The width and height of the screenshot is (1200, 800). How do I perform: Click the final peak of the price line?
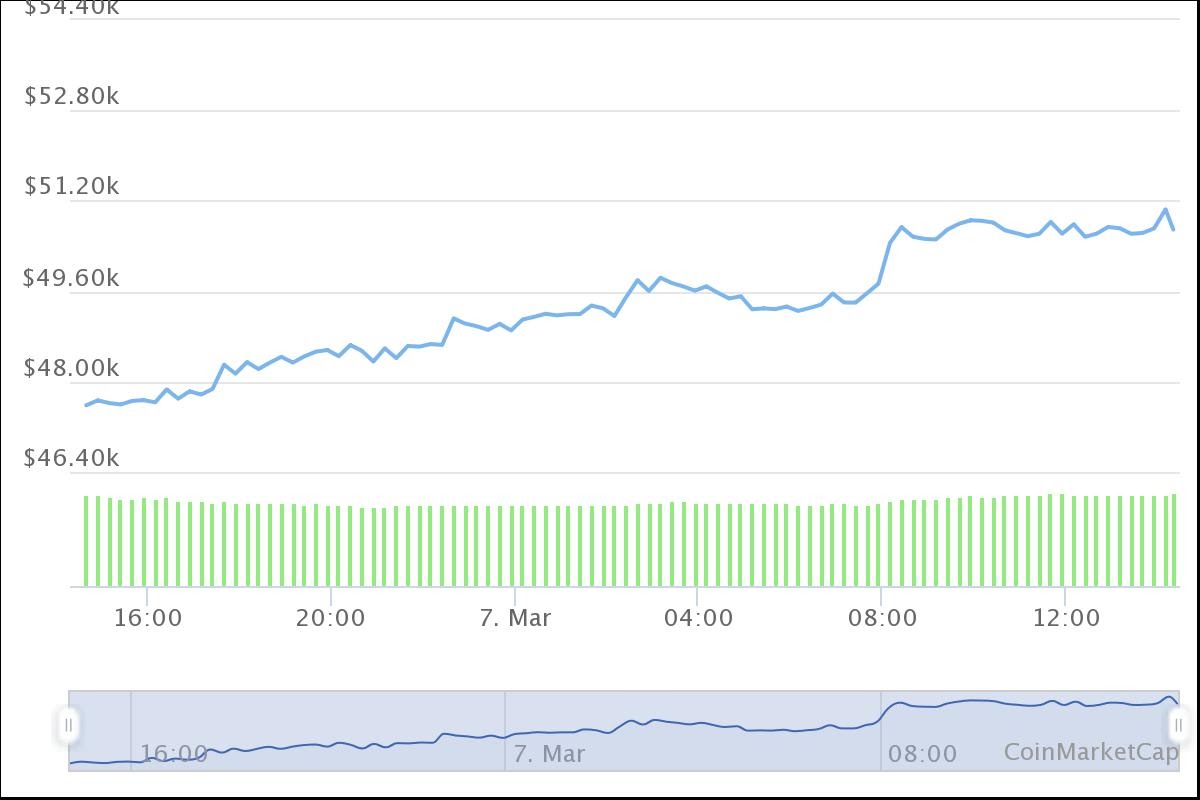tap(1165, 210)
